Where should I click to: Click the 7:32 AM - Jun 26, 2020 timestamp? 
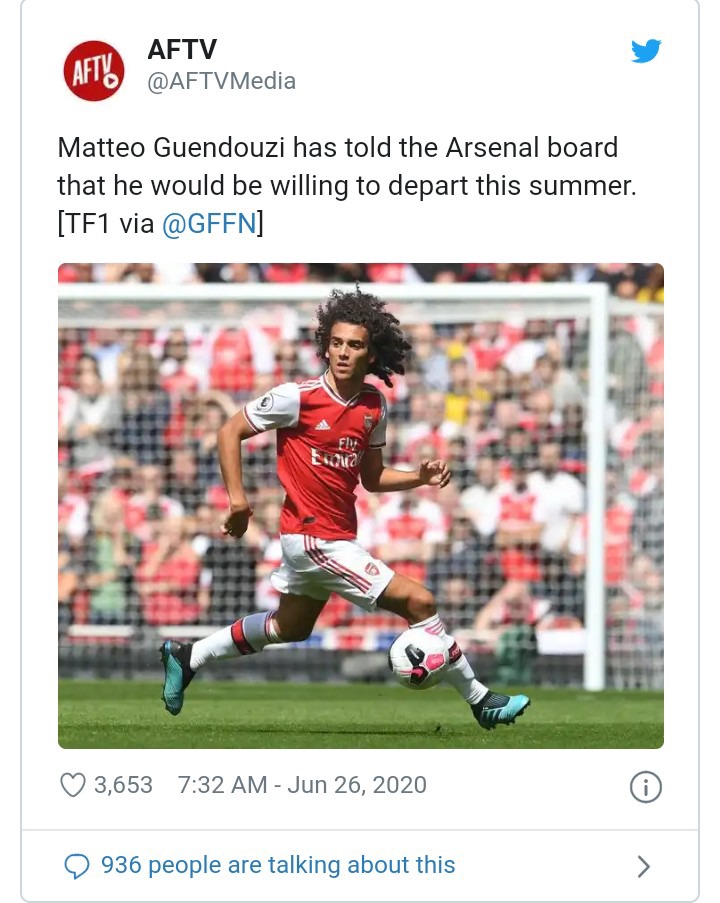click(x=302, y=785)
